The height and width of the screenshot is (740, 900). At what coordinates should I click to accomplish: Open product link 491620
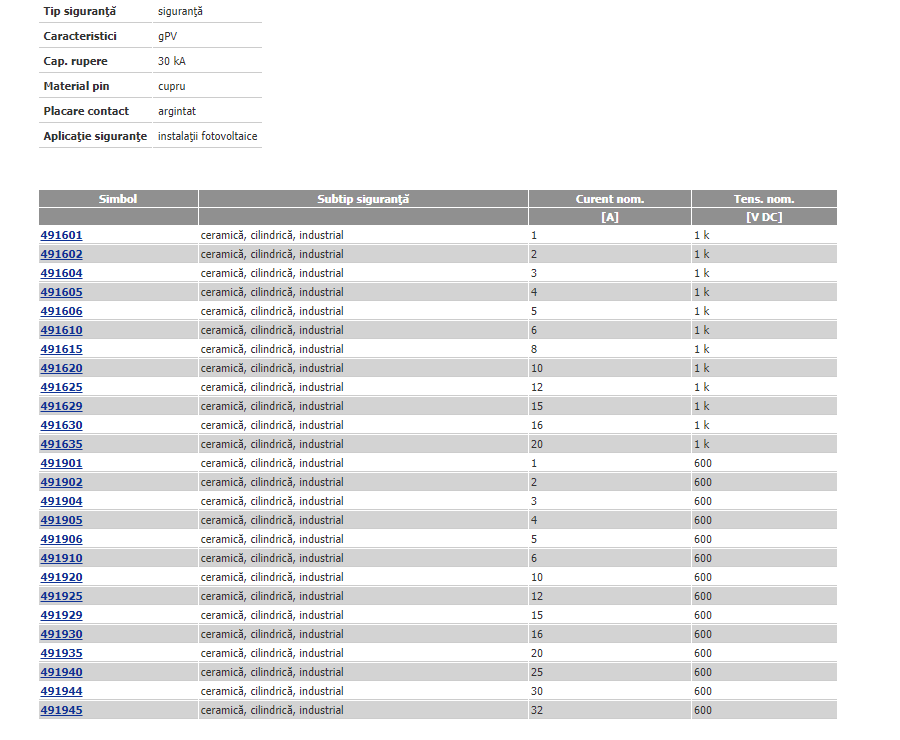click(61, 368)
